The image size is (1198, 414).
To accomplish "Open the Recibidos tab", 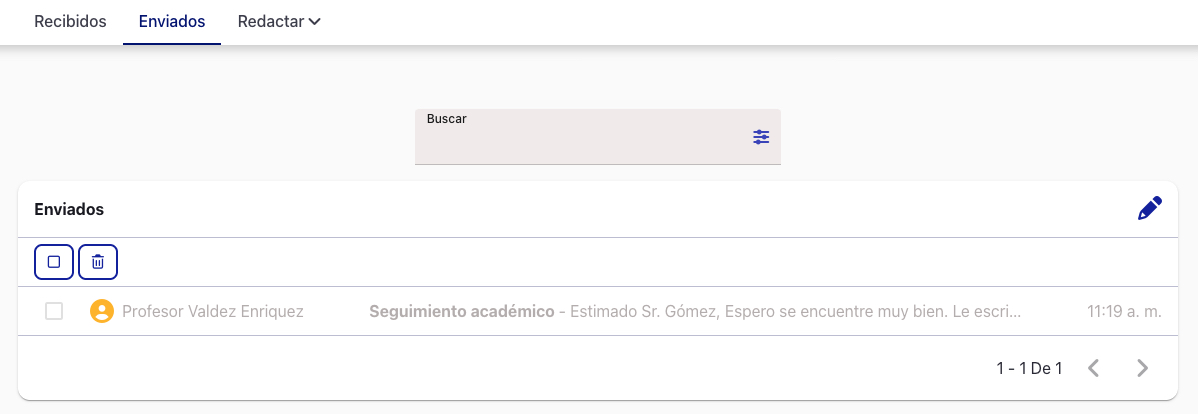I will coord(70,21).
